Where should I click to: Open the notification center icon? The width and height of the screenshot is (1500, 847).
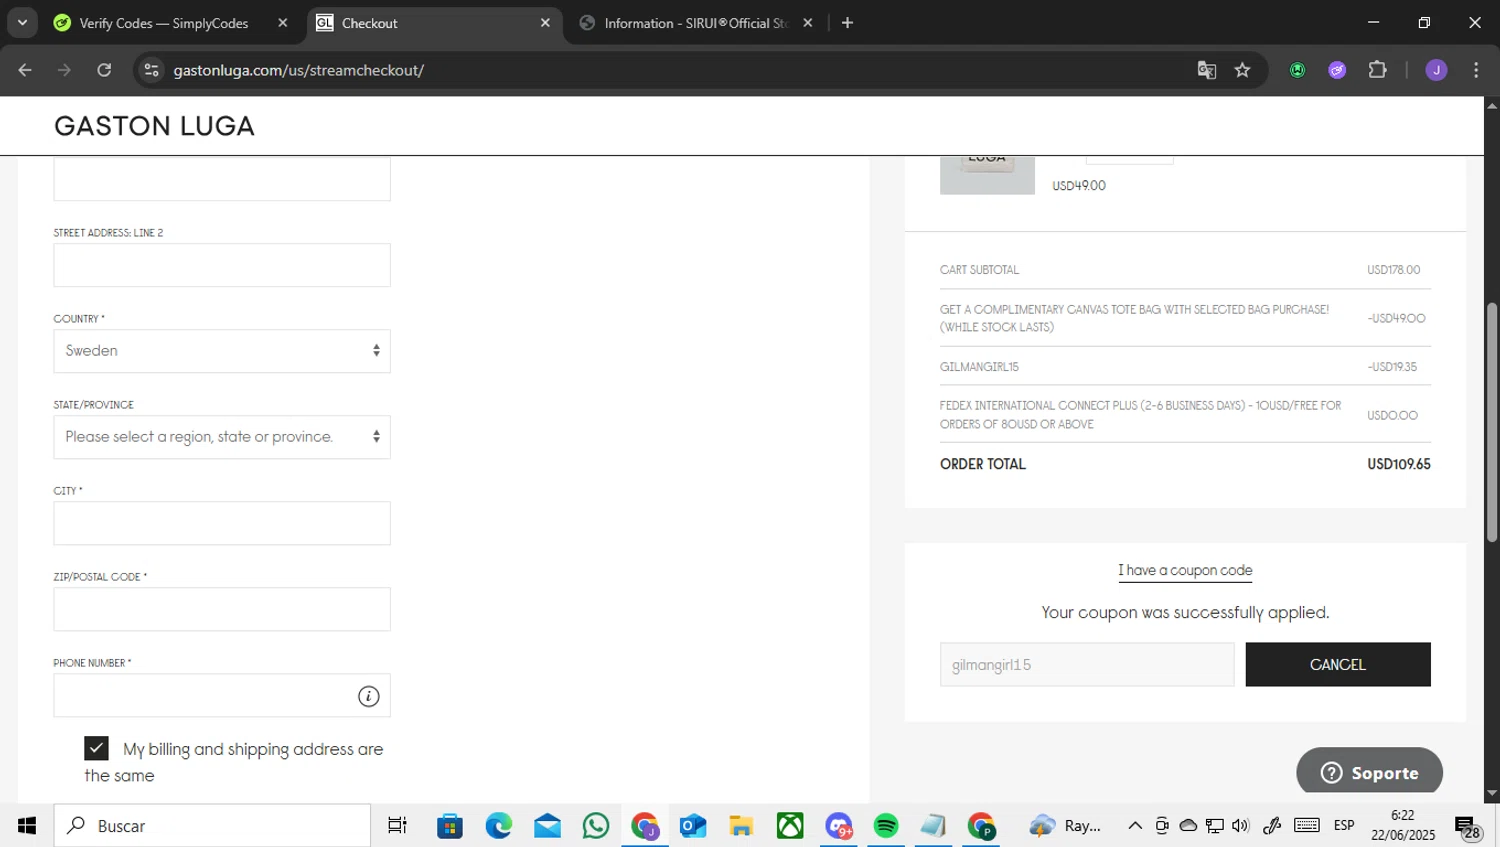click(1469, 827)
